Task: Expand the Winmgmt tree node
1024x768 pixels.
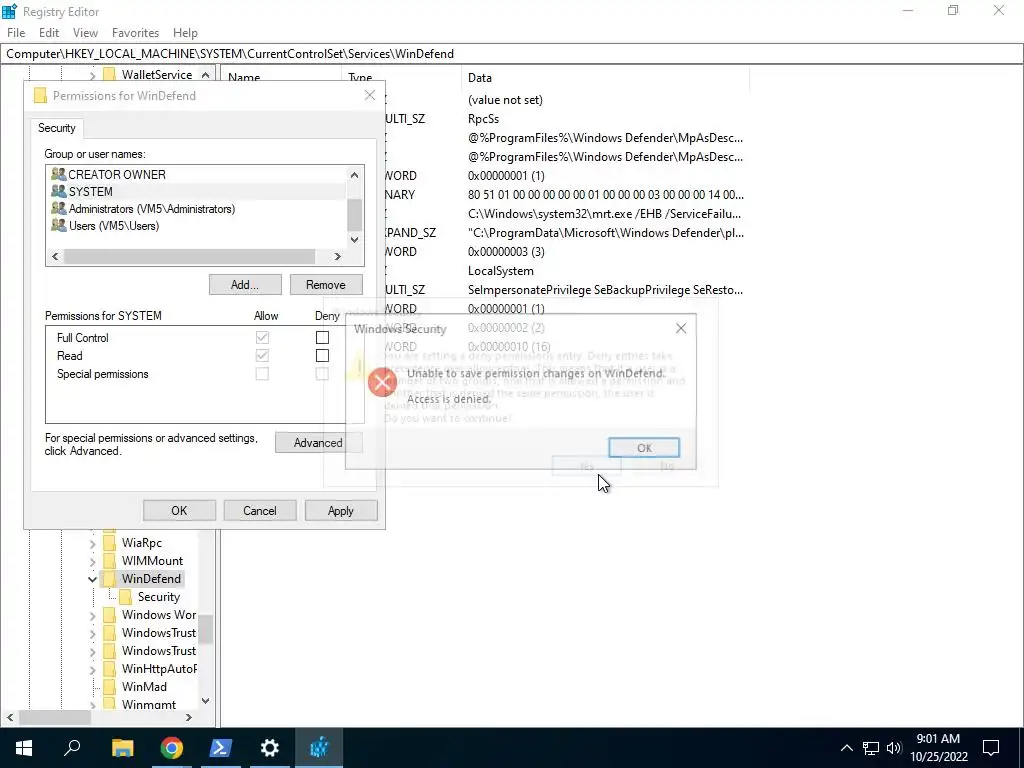Action: click(92, 705)
